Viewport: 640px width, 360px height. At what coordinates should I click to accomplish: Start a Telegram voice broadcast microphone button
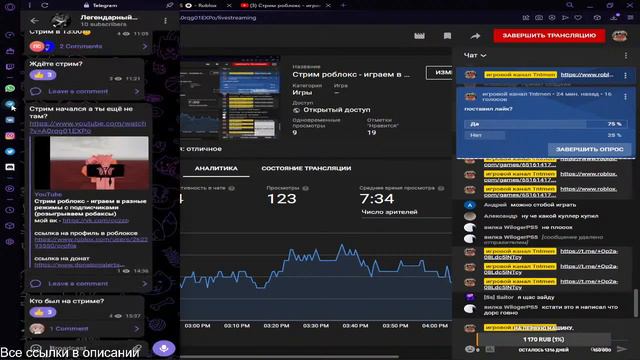pyautogui.click(x=164, y=348)
